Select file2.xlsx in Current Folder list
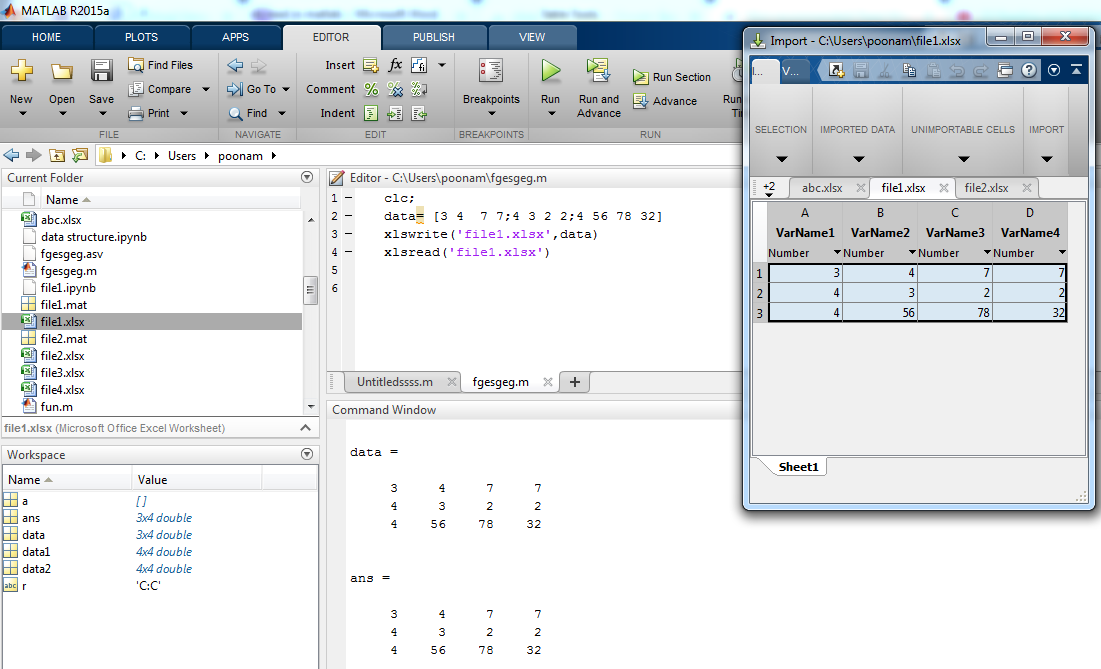1101x669 pixels. pyautogui.click(x=62, y=356)
